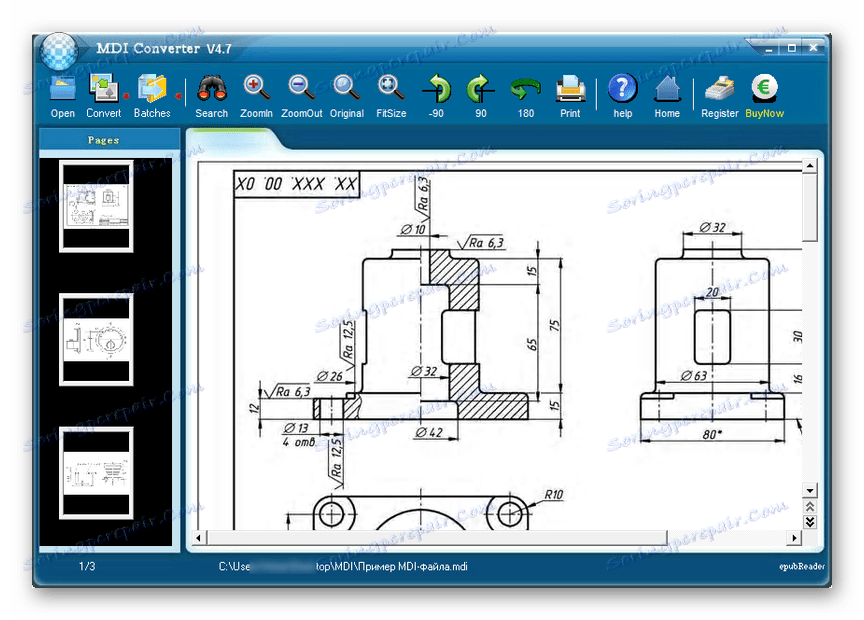Restore original size with the Original icon
The width and height of the screenshot is (864, 620).
(x=347, y=88)
